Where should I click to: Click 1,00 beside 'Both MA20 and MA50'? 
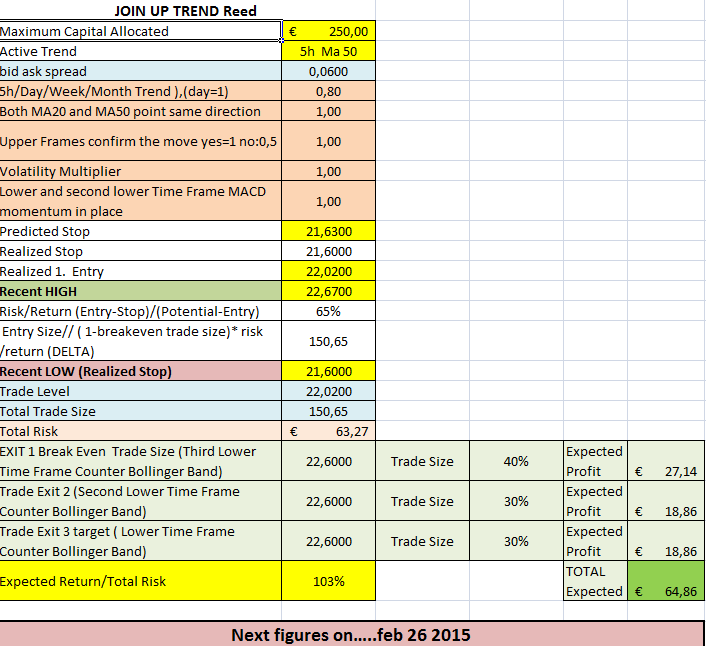(328, 111)
